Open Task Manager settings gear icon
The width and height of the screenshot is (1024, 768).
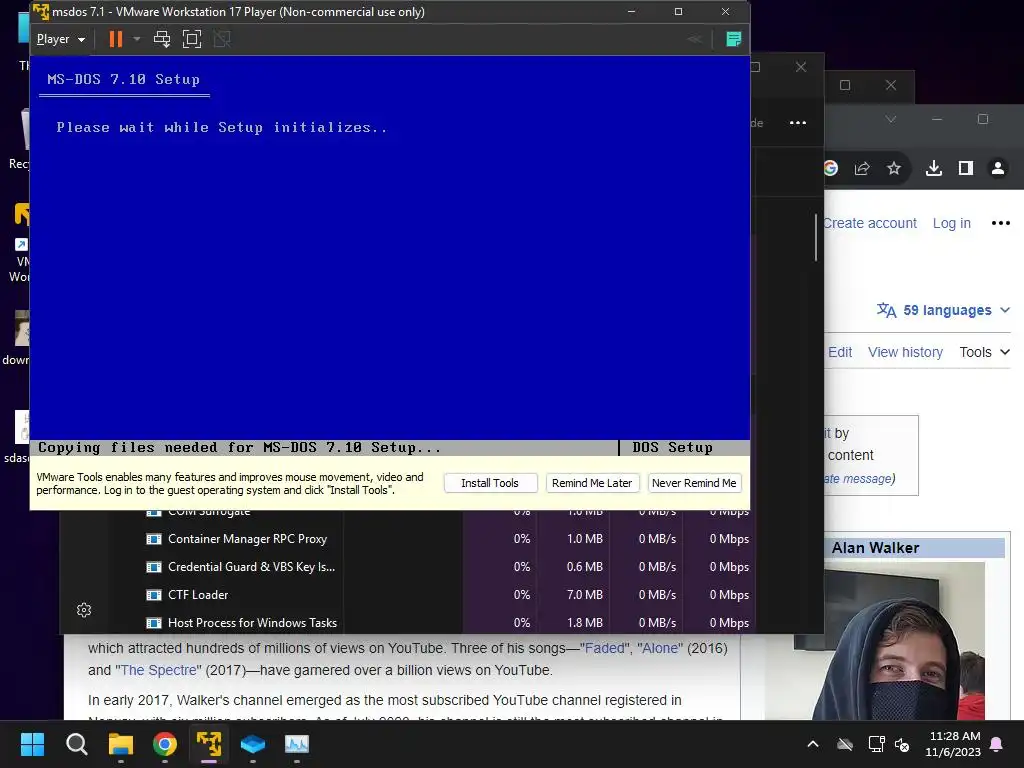pyautogui.click(x=84, y=610)
